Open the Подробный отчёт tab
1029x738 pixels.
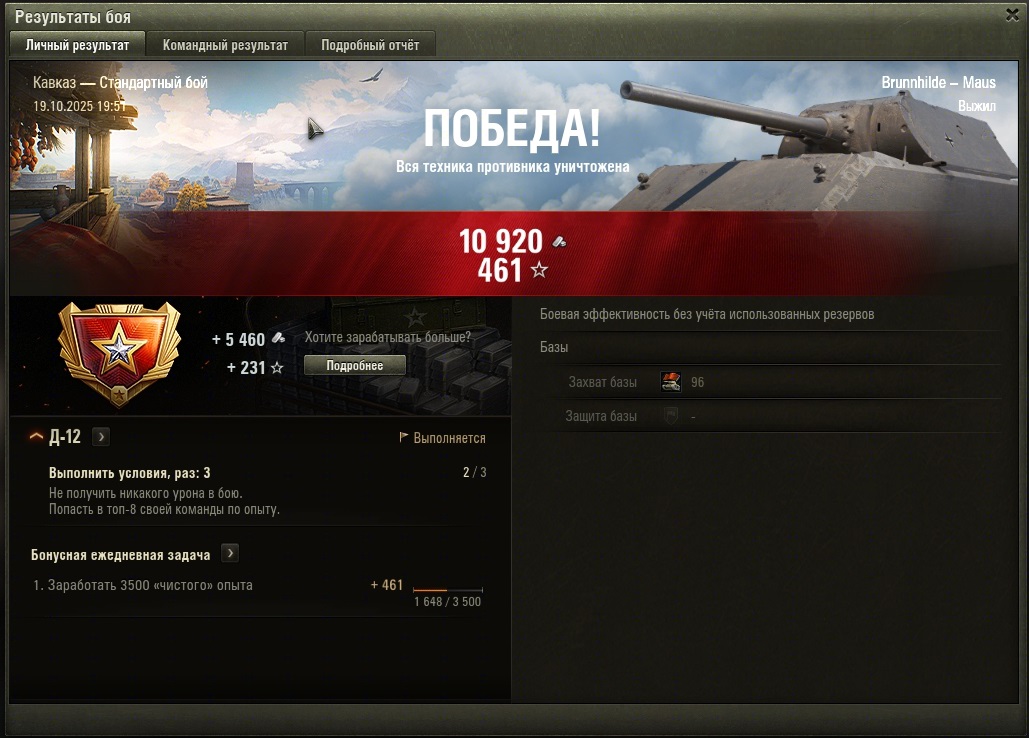click(370, 45)
